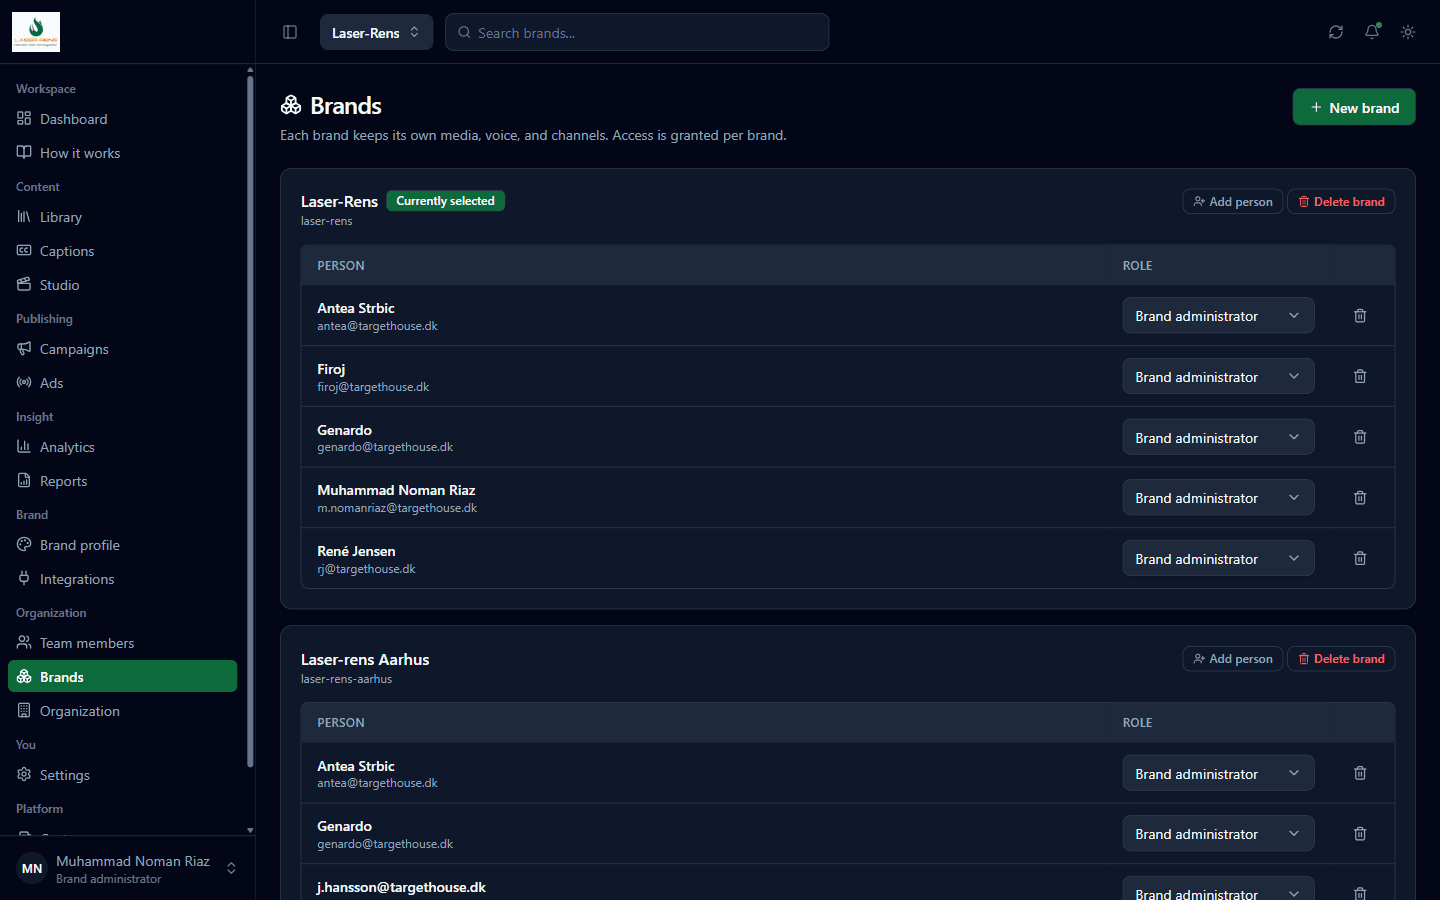
Task: Open user Settings
Action: pos(122,775)
